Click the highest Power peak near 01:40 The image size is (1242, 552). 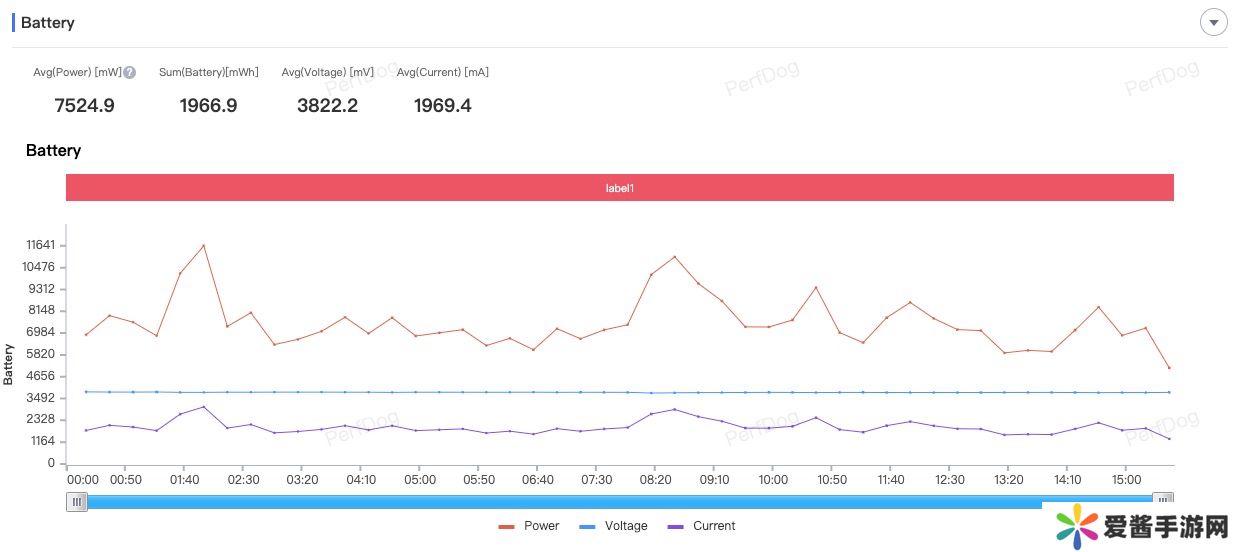tap(204, 245)
